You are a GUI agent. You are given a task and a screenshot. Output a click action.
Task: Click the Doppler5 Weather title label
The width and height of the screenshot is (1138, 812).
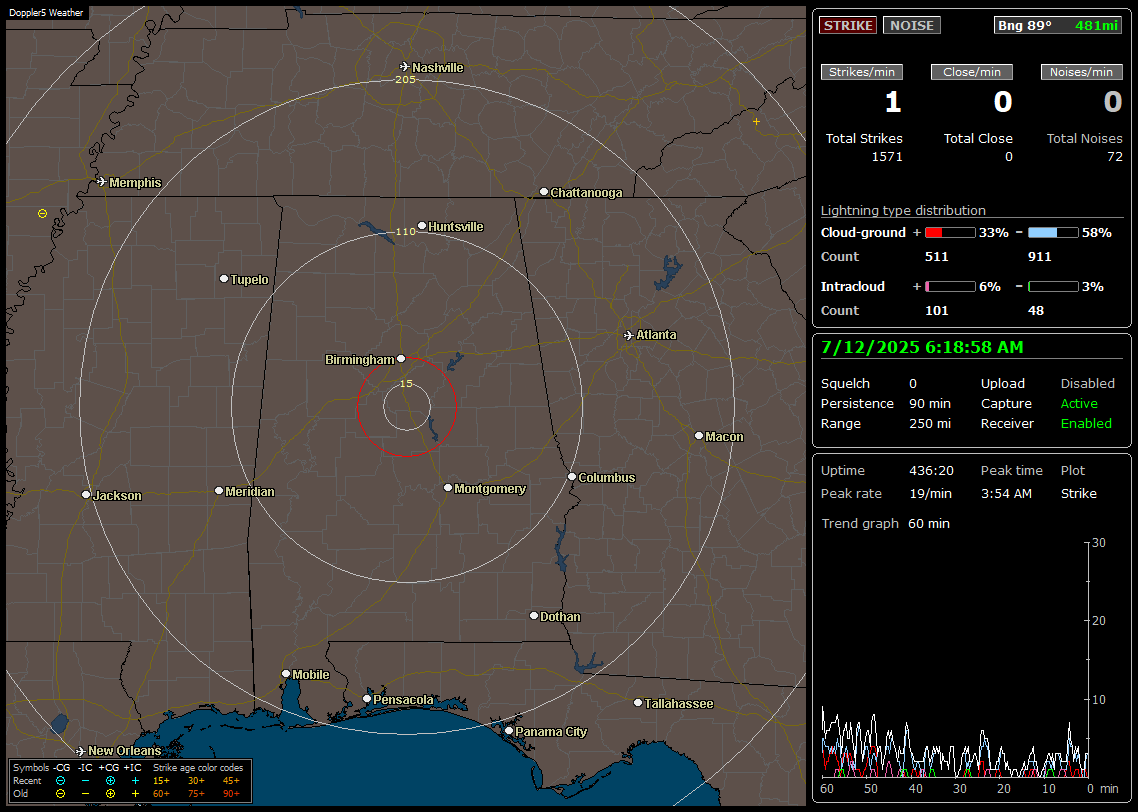46,13
